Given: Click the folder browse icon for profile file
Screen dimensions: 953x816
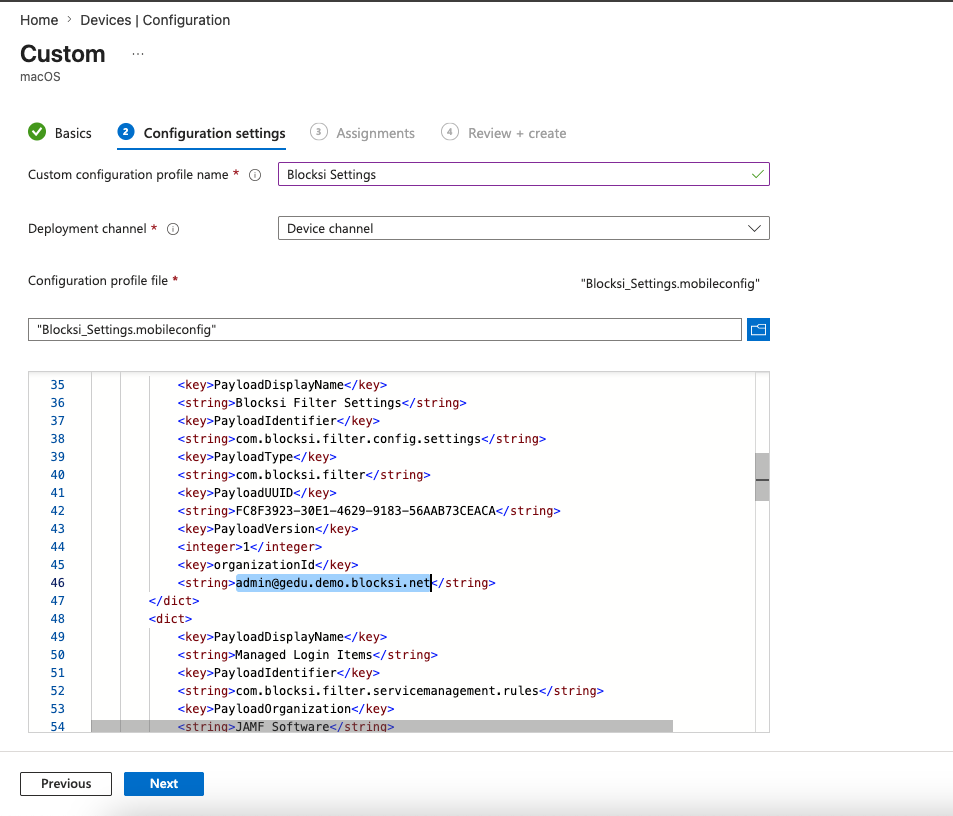Looking at the screenshot, I should (758, 329).
